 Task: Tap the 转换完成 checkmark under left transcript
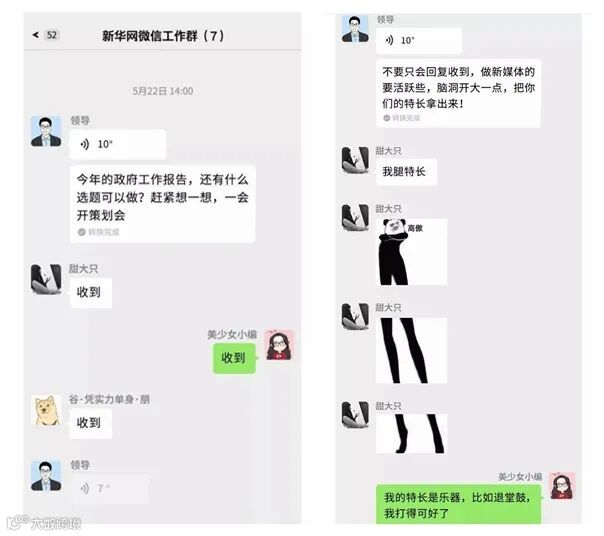(81, 232)
